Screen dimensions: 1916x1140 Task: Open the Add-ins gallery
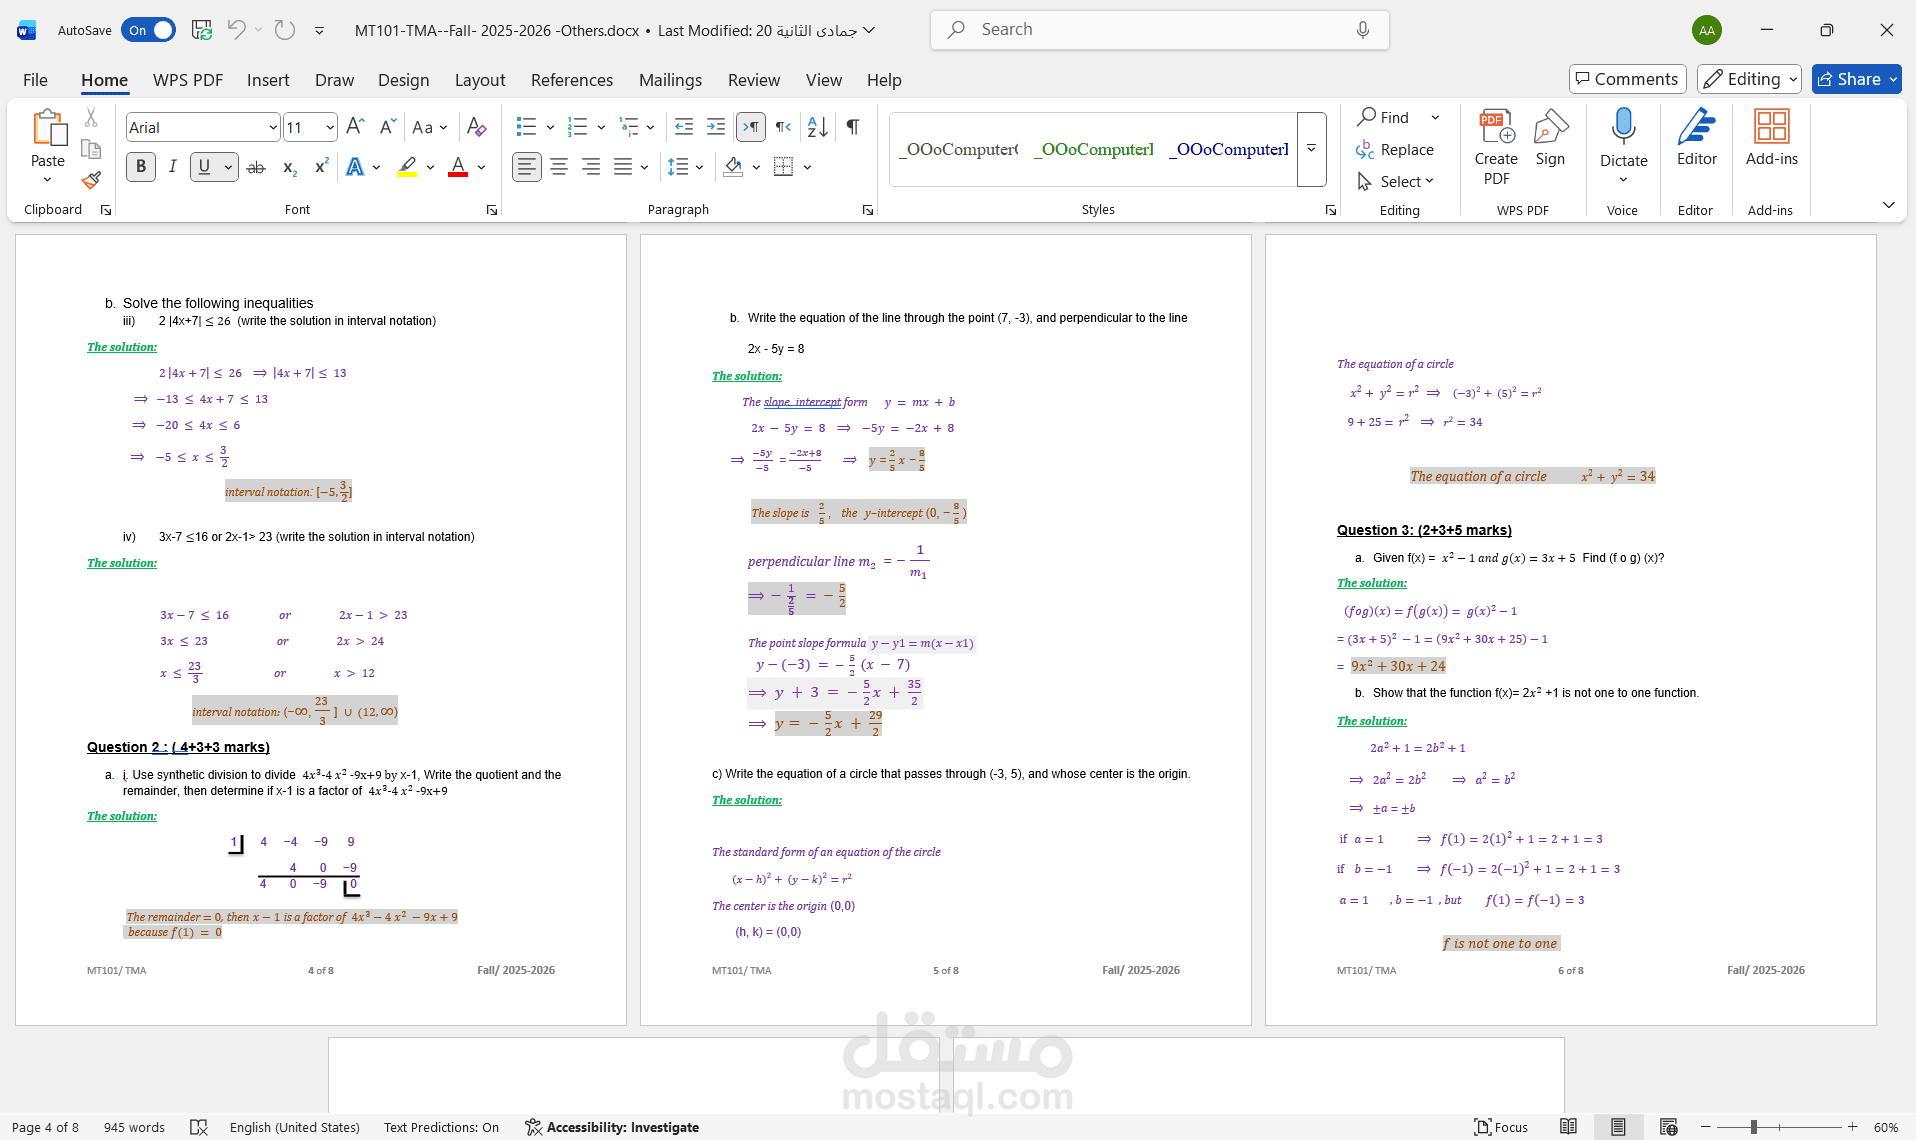point(1771,138)
